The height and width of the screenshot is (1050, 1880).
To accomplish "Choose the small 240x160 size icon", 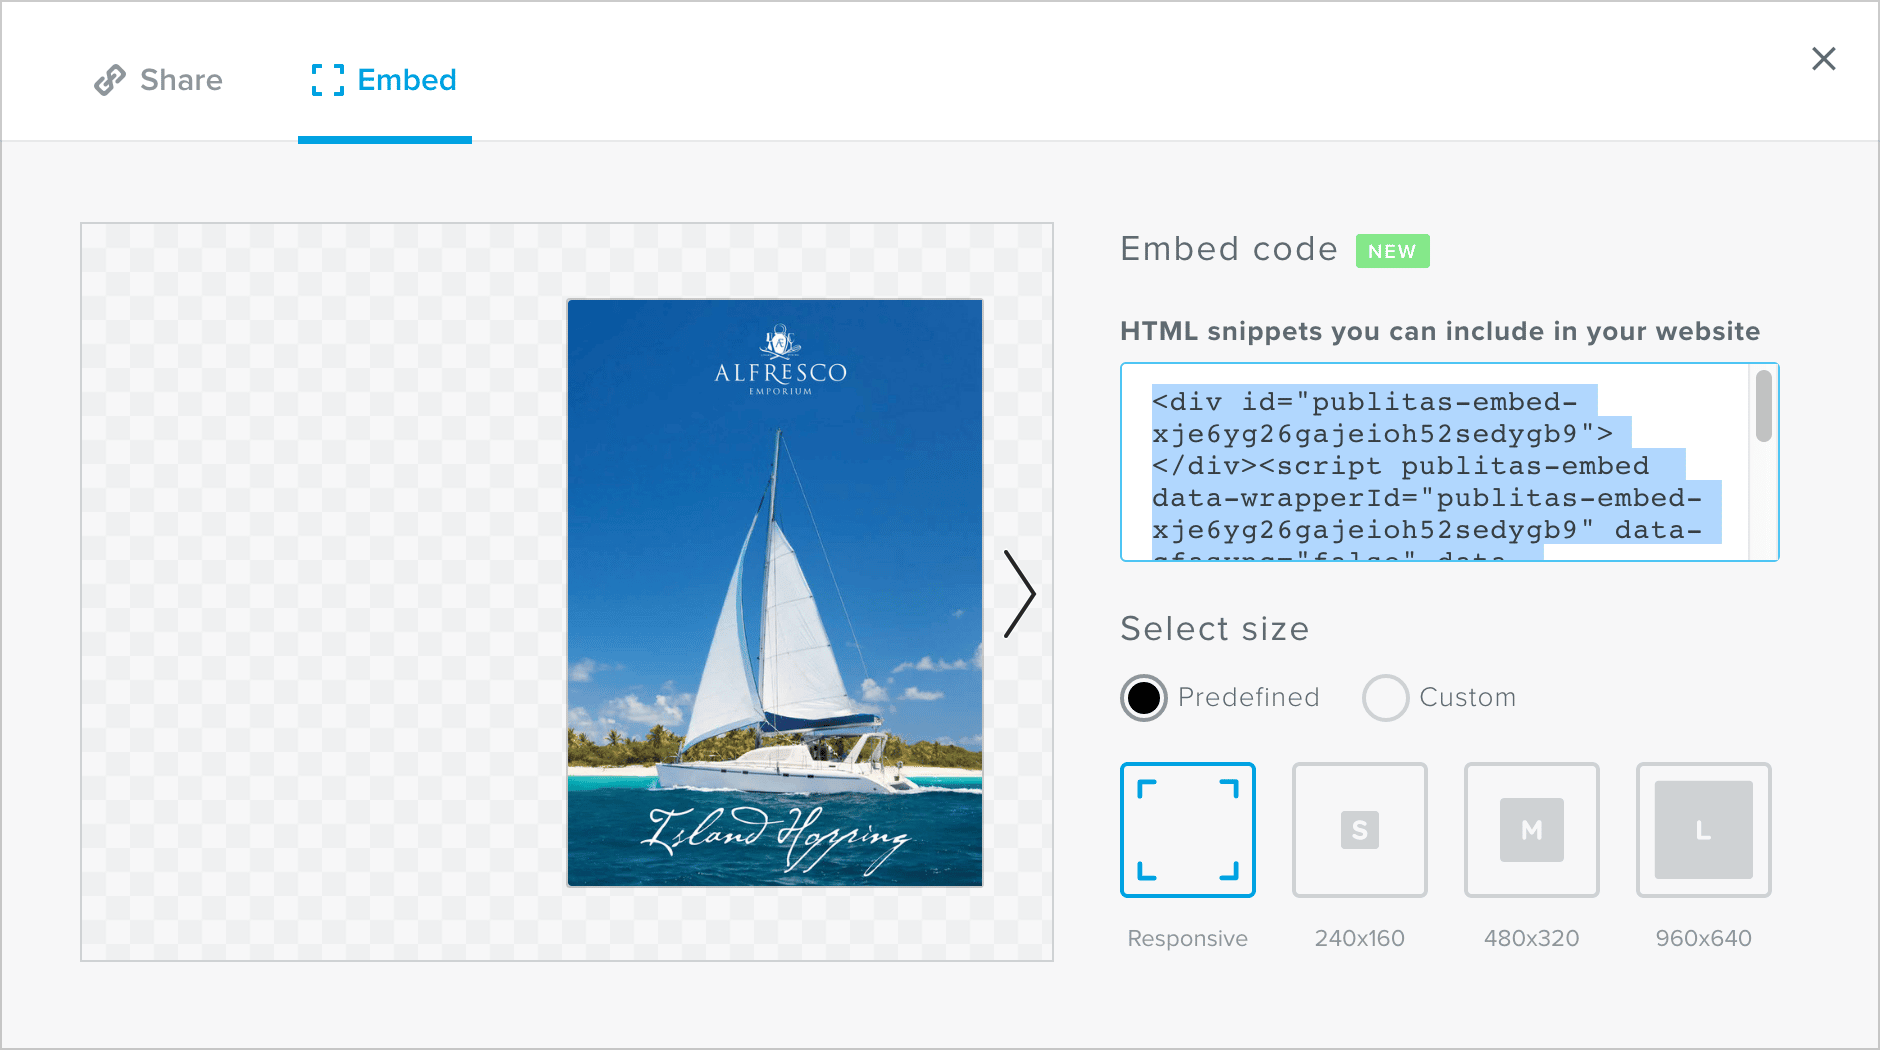I will click(x=1359, y=830).
